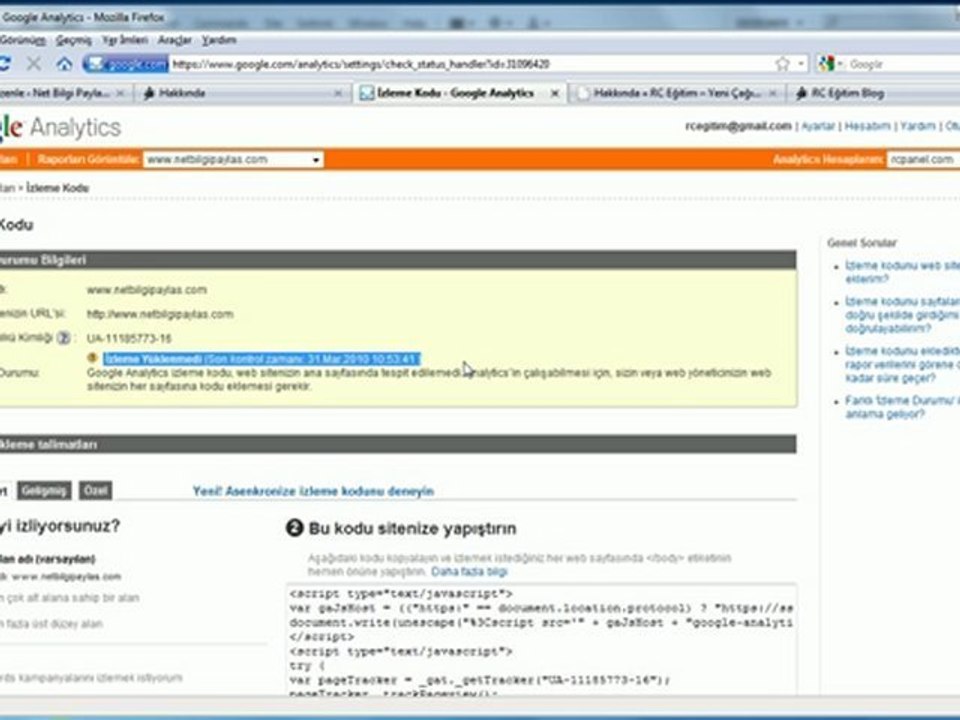960x720 pixels.
Task: Close the Net Bilgi Payla tab
Action: pyautogui.click(x=120, y=94)
